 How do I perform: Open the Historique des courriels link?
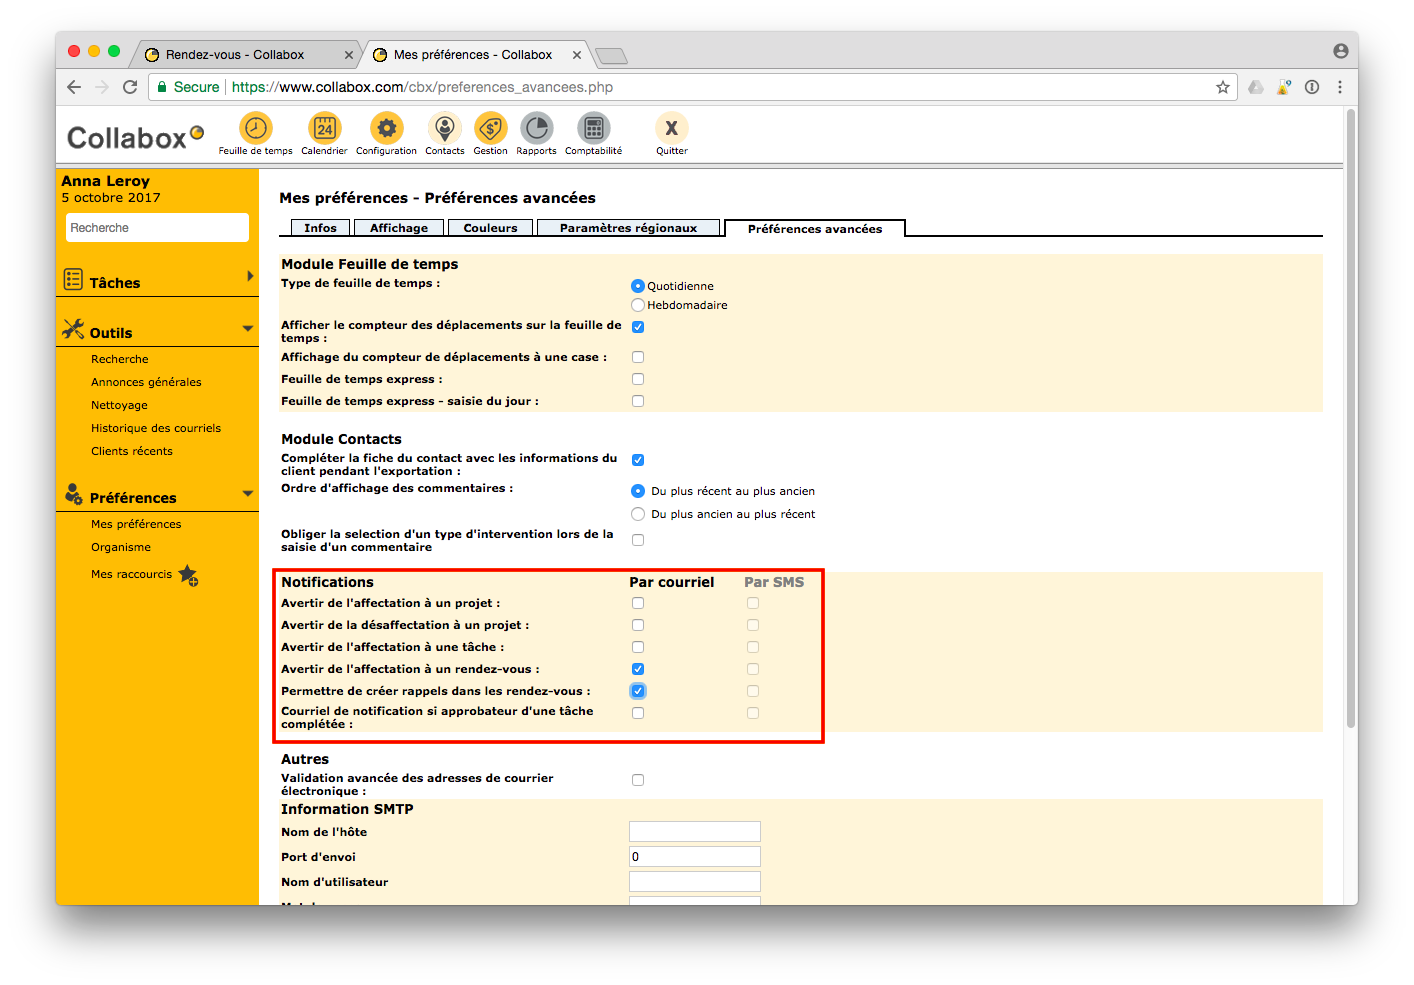click(x=156, y=428)
